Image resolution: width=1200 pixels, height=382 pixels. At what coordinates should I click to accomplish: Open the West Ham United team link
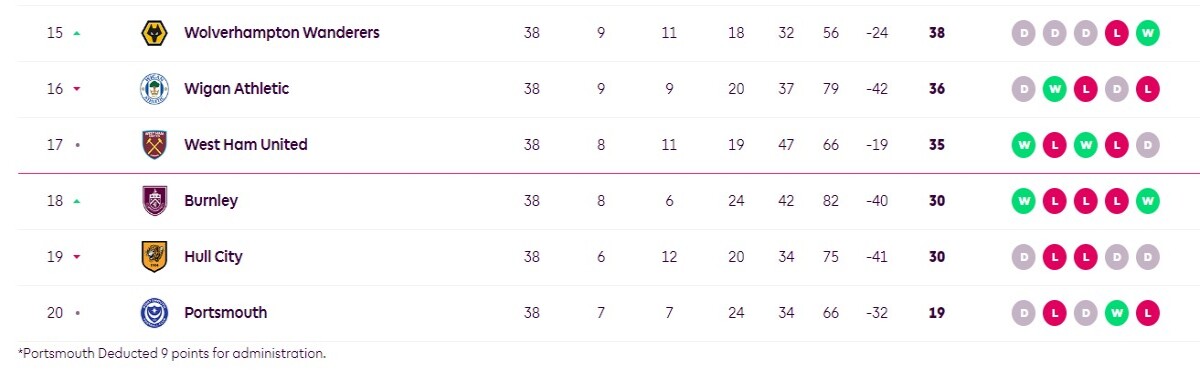246,145
